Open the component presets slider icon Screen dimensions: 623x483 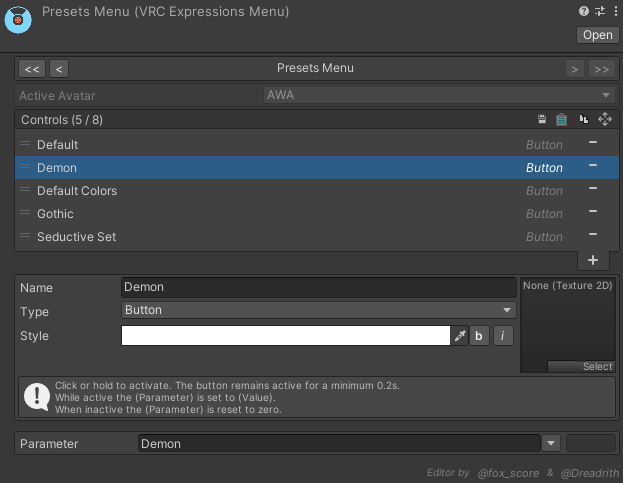tap(600, 11)
